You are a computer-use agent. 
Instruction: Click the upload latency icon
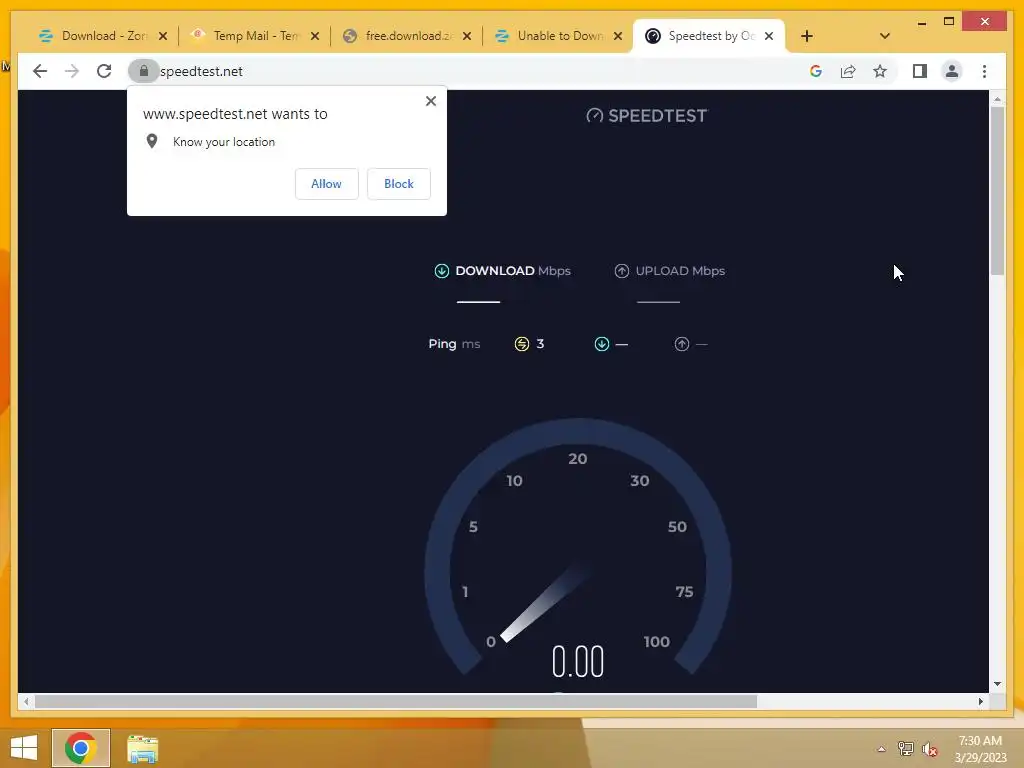click(x=681, y=344)
